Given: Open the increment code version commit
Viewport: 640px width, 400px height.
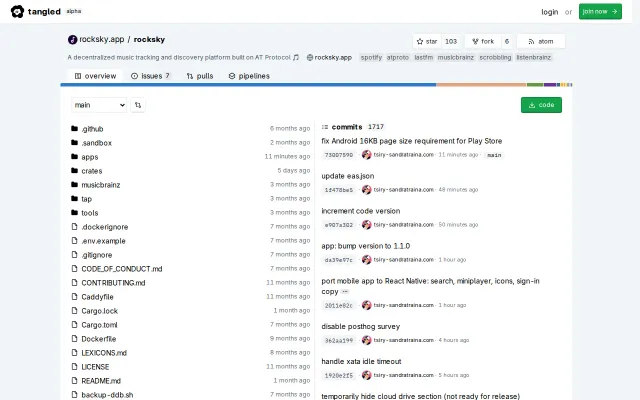Looking at the screenshot, I should pyautogui.click(x=360, y=211).
